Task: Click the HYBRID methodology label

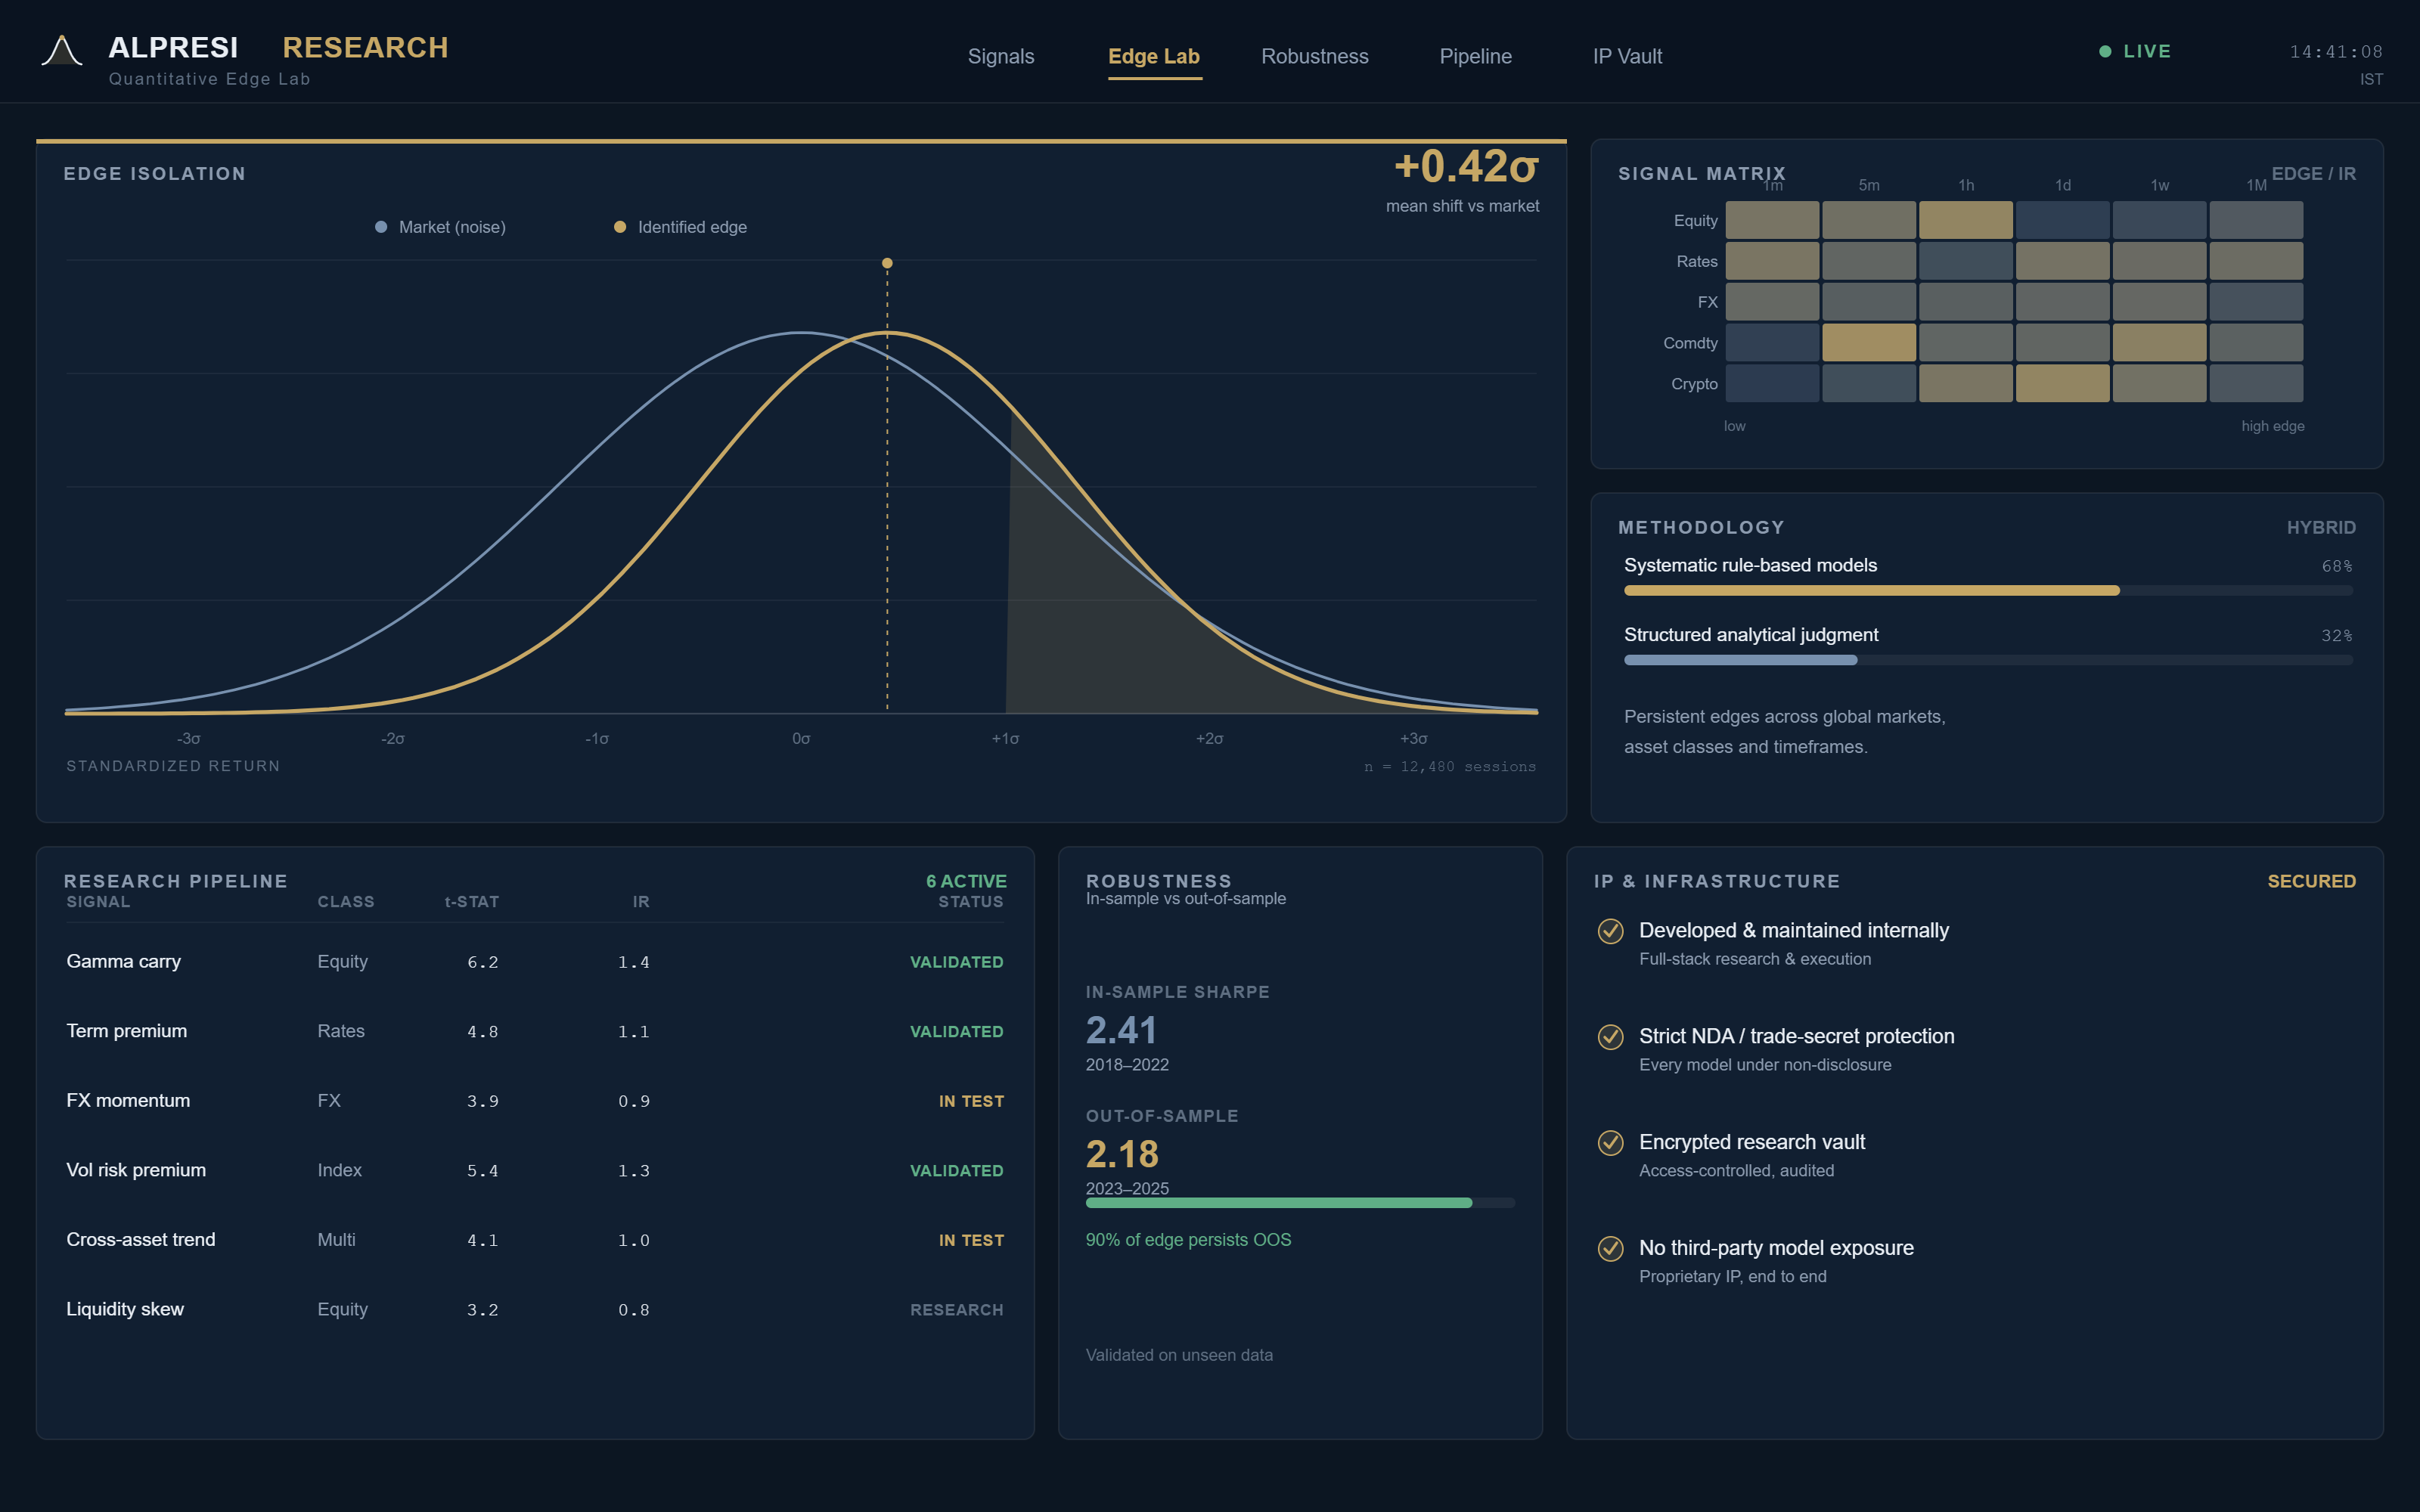Action: (x=2321, y=527)
